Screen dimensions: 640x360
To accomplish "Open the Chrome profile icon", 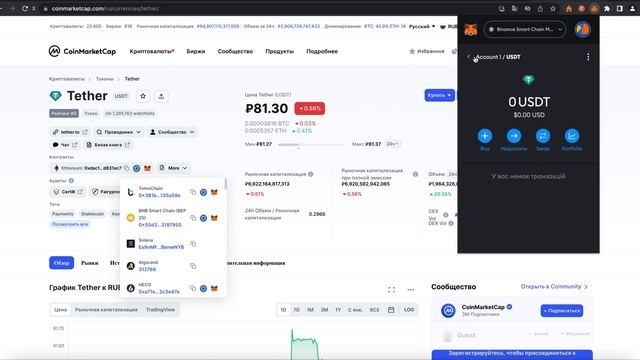I will (632, 9).
